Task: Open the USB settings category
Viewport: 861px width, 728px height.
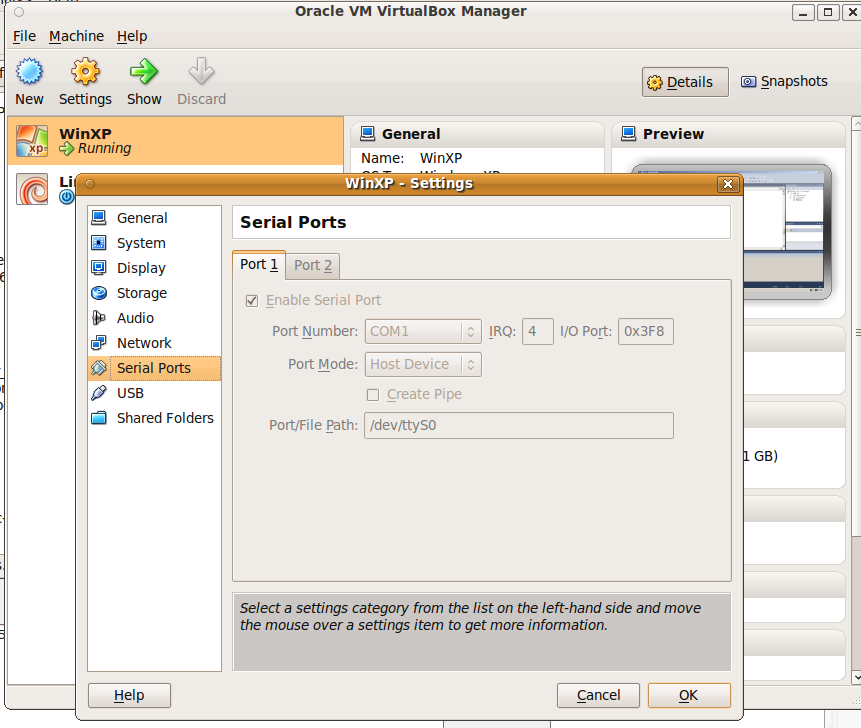Action: click(x=154, y=393)
